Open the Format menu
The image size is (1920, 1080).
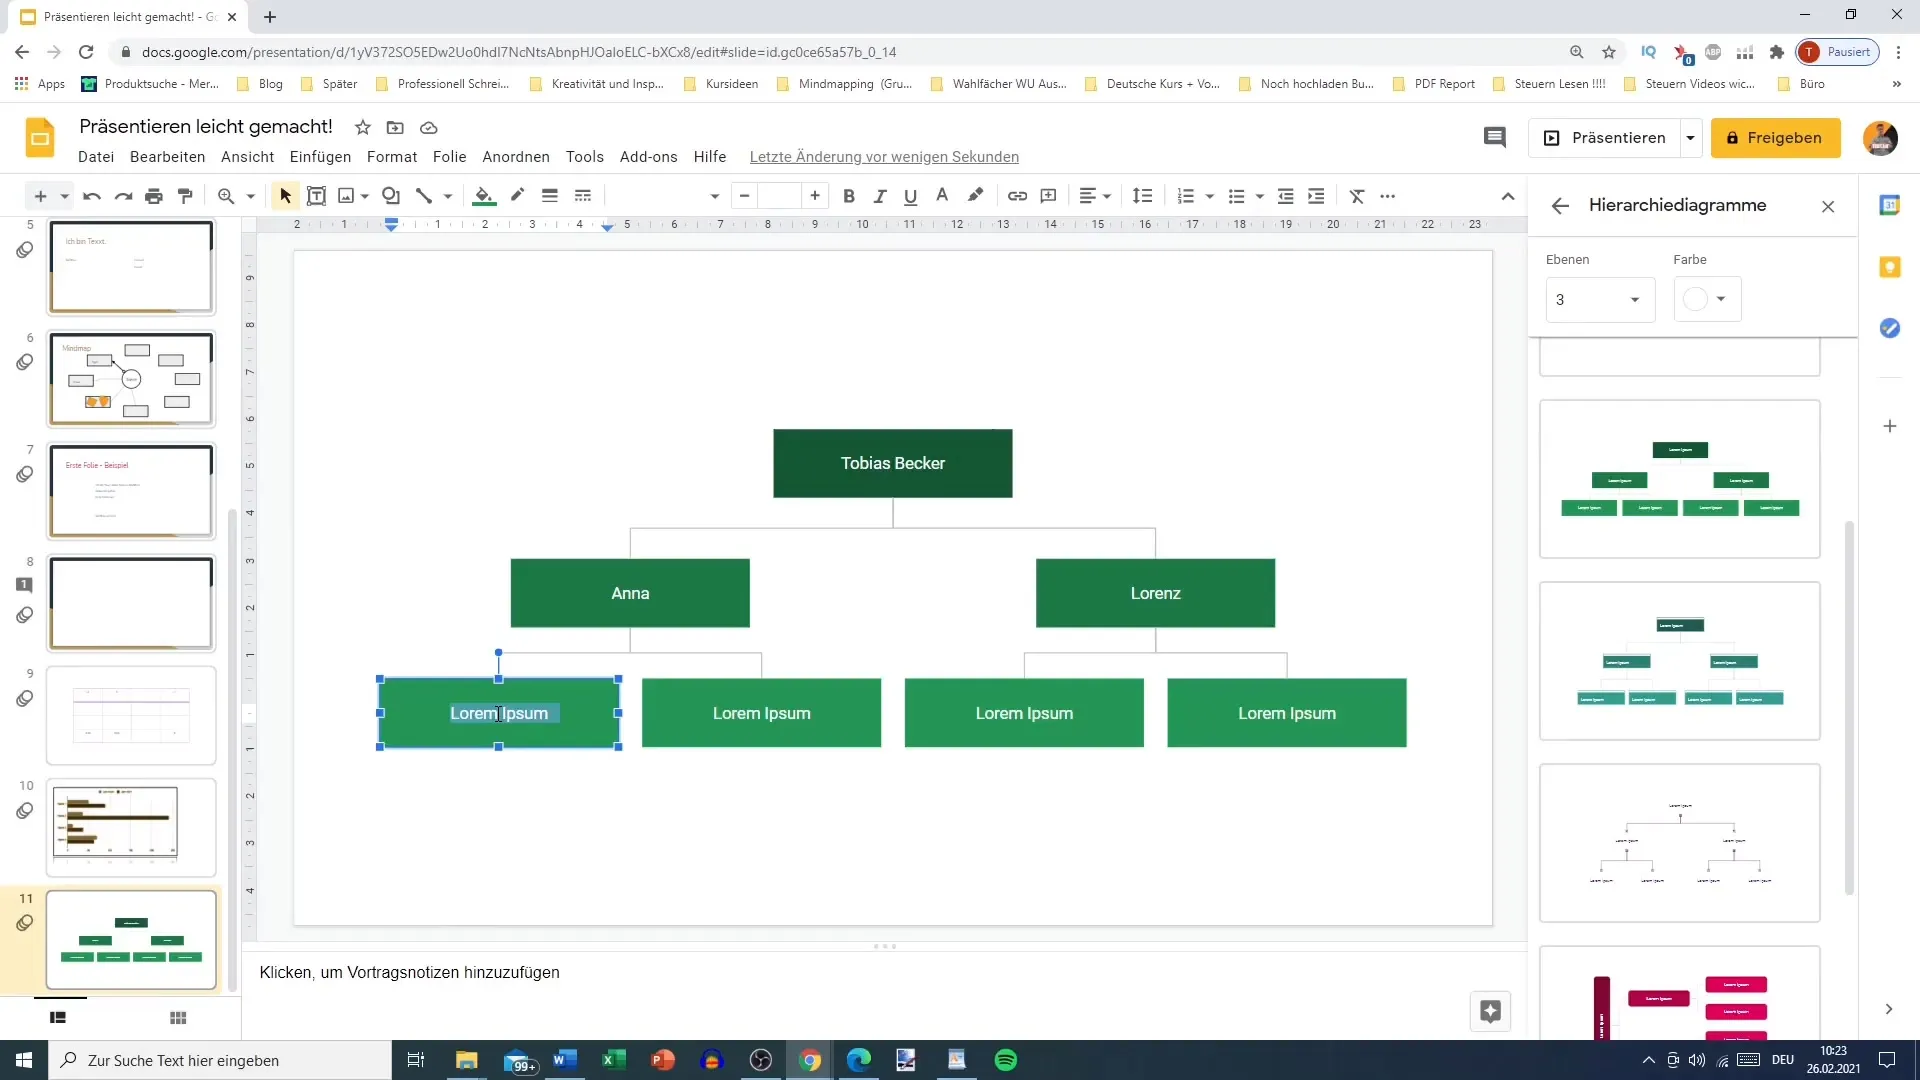pyautogui.click(x=392, y=157)
